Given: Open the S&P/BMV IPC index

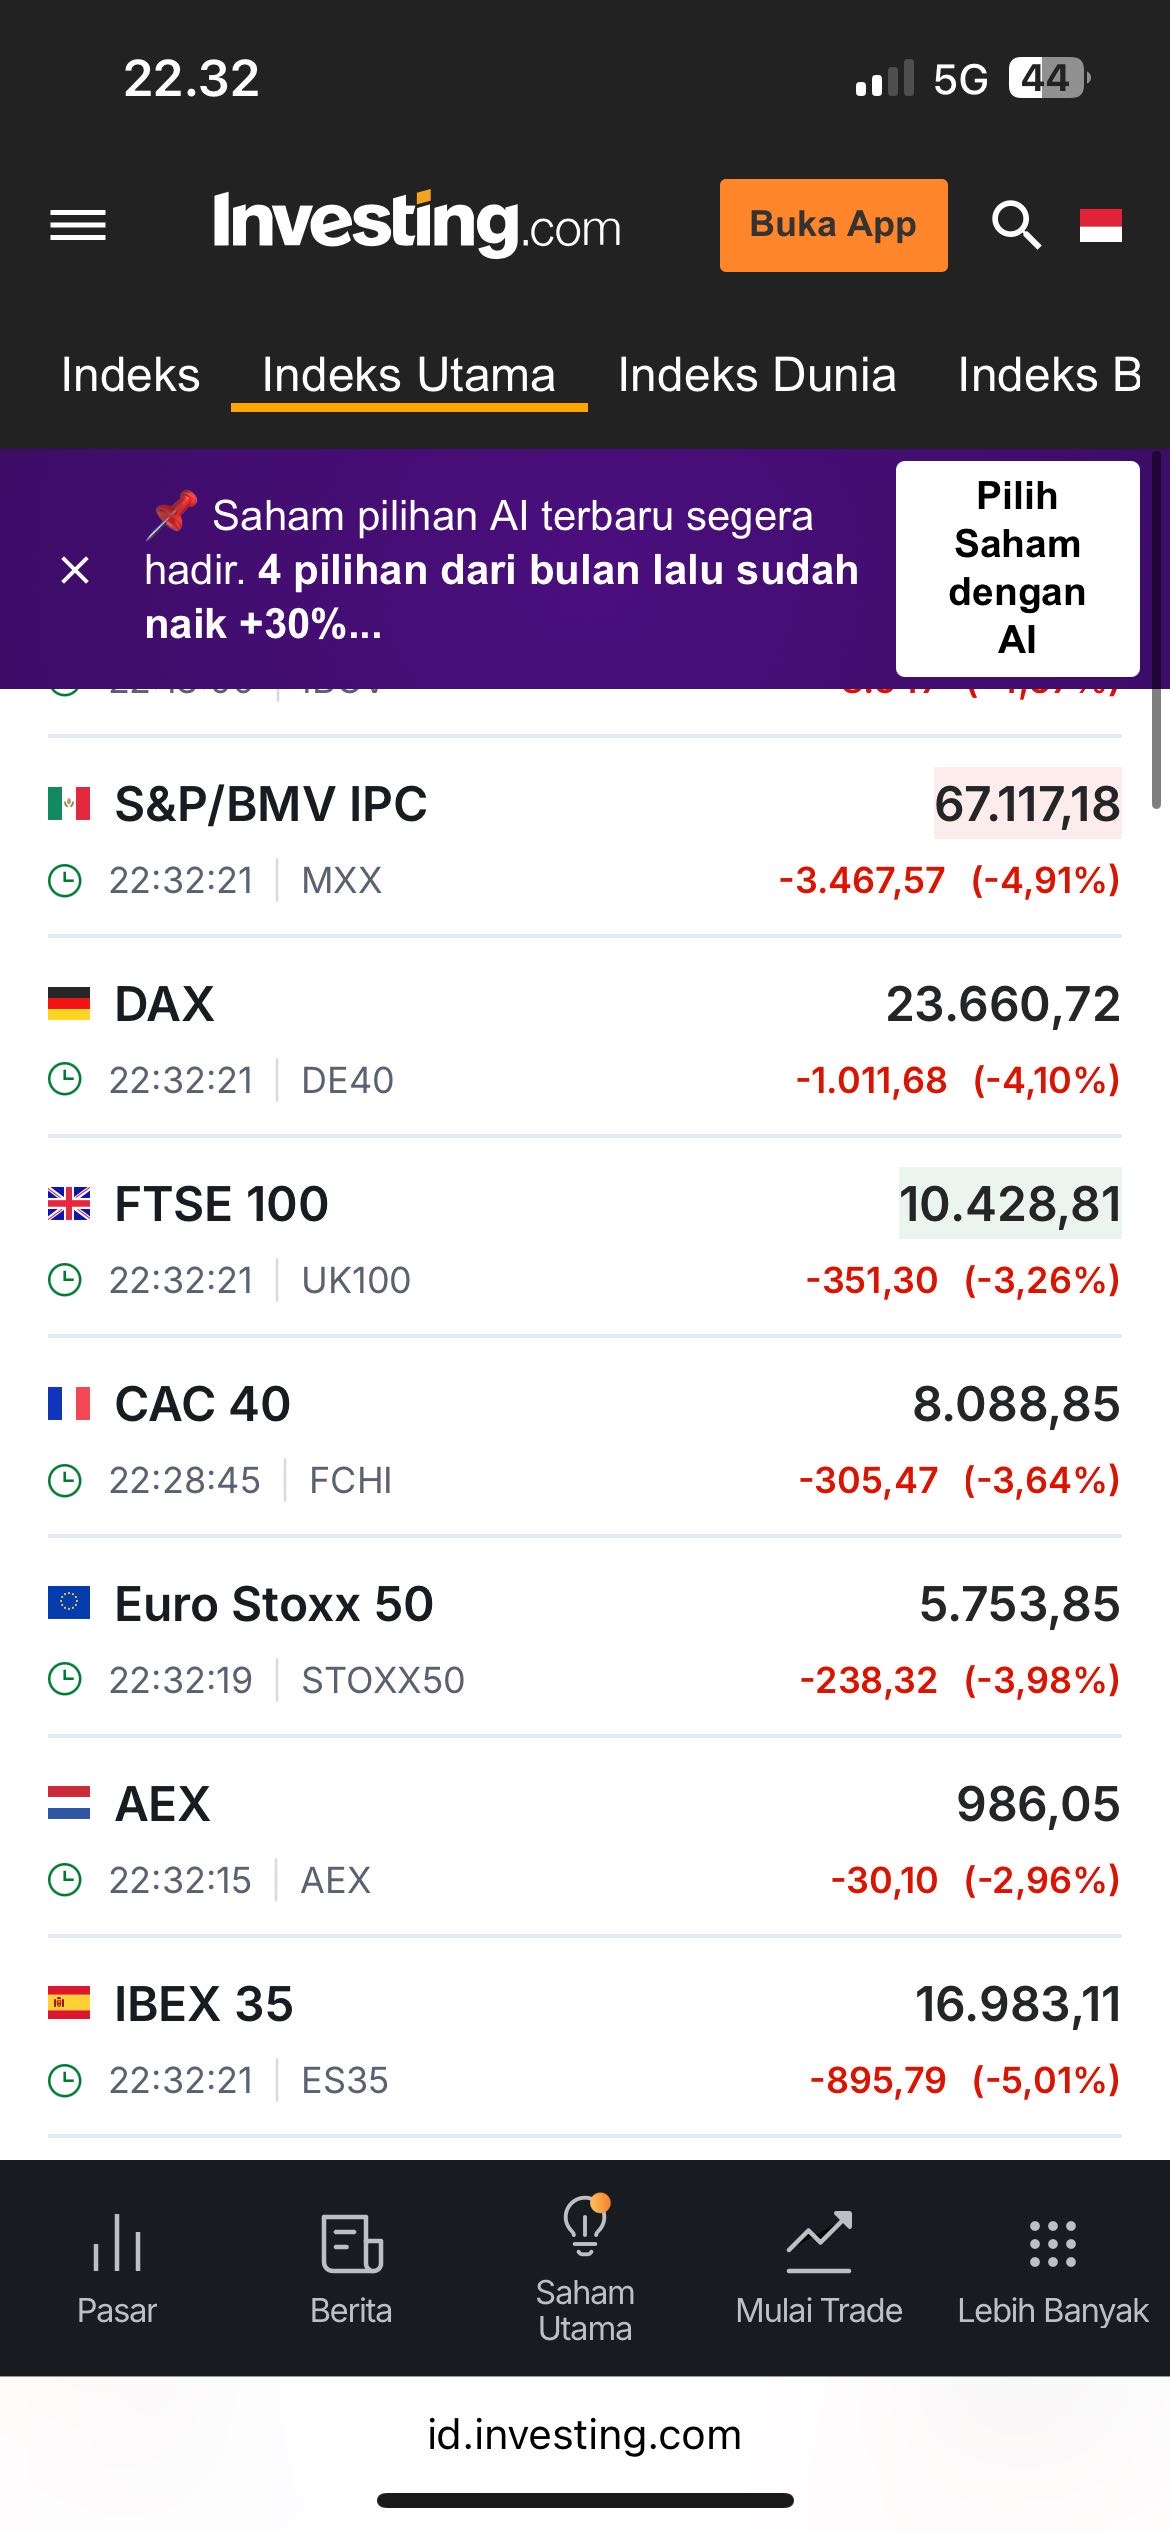Looking at the screenshot, I should [271, 805].
